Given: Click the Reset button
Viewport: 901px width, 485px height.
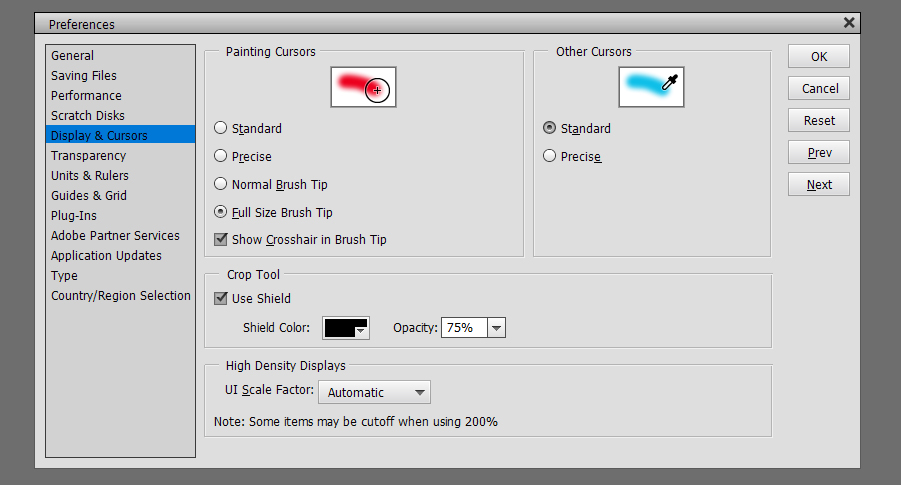Looking at the screenshot, I should click(x=819, y=121).
